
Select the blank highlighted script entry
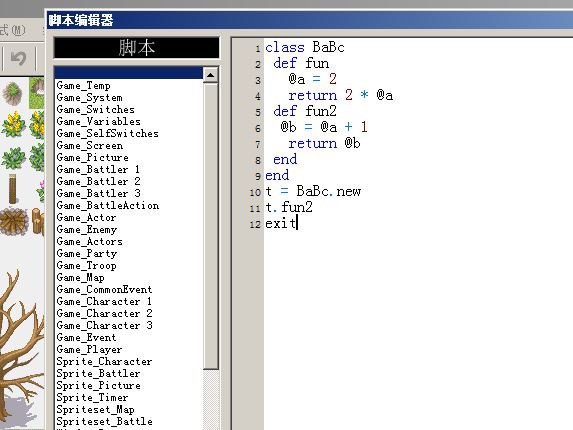[x=129, y=72]
